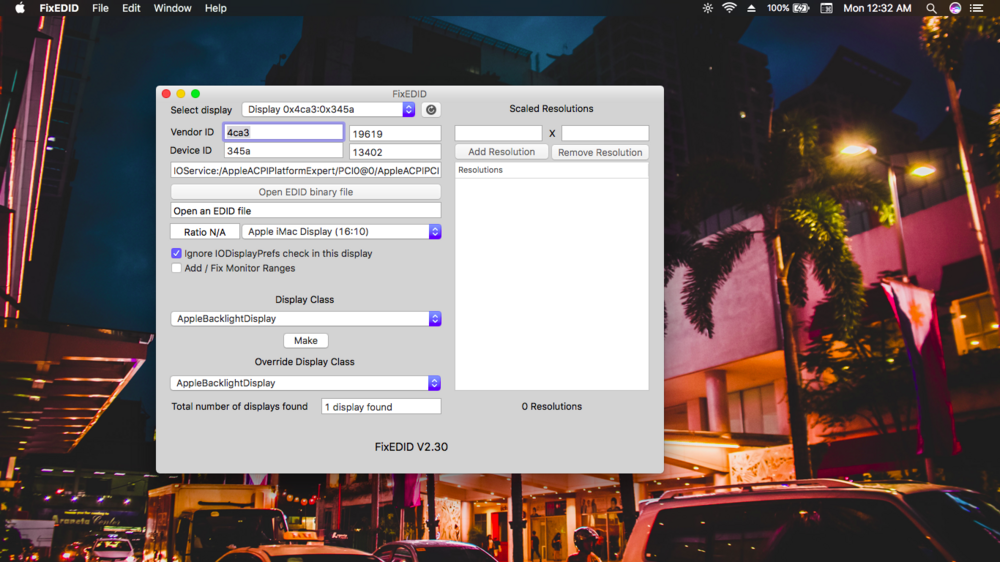The width and height of the screenshot is (1000, 562).
Task: Expand the Select display dropdown
Action: point(328,110)
